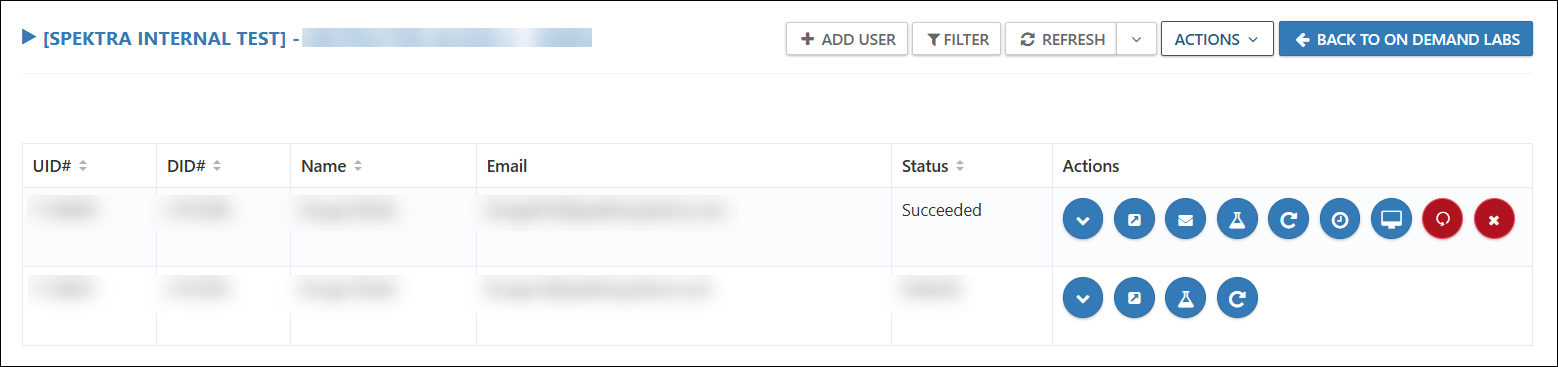The image size is (1558, 367).
Task: Expand the first row's chevron down button
Action: click(1083, 220)
